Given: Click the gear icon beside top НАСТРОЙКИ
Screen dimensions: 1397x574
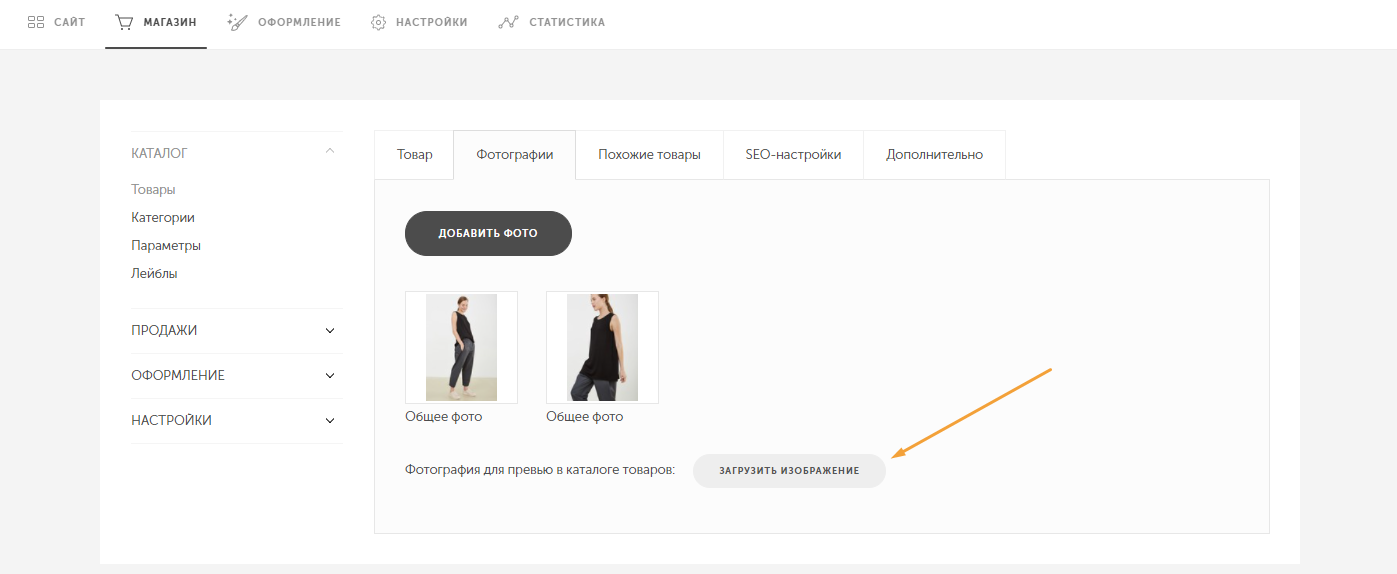Looking at the screenshot, I should (x=378, y=22).
